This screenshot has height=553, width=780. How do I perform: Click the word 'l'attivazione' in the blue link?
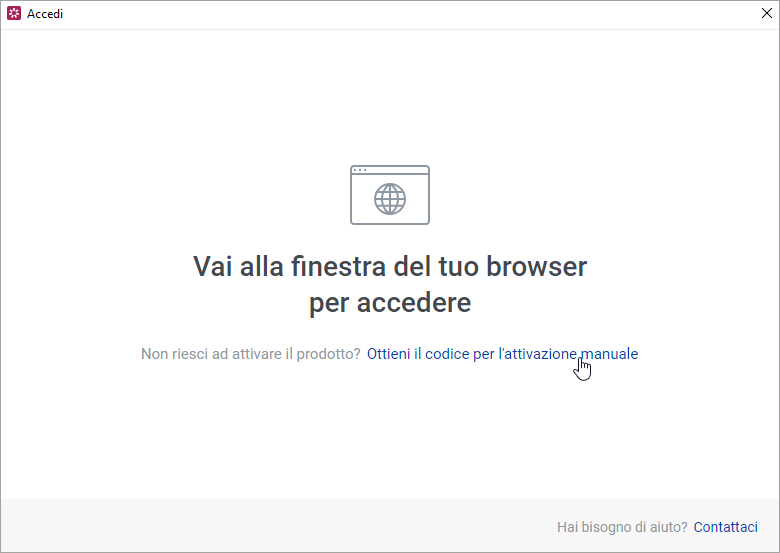tap(538, 354)
